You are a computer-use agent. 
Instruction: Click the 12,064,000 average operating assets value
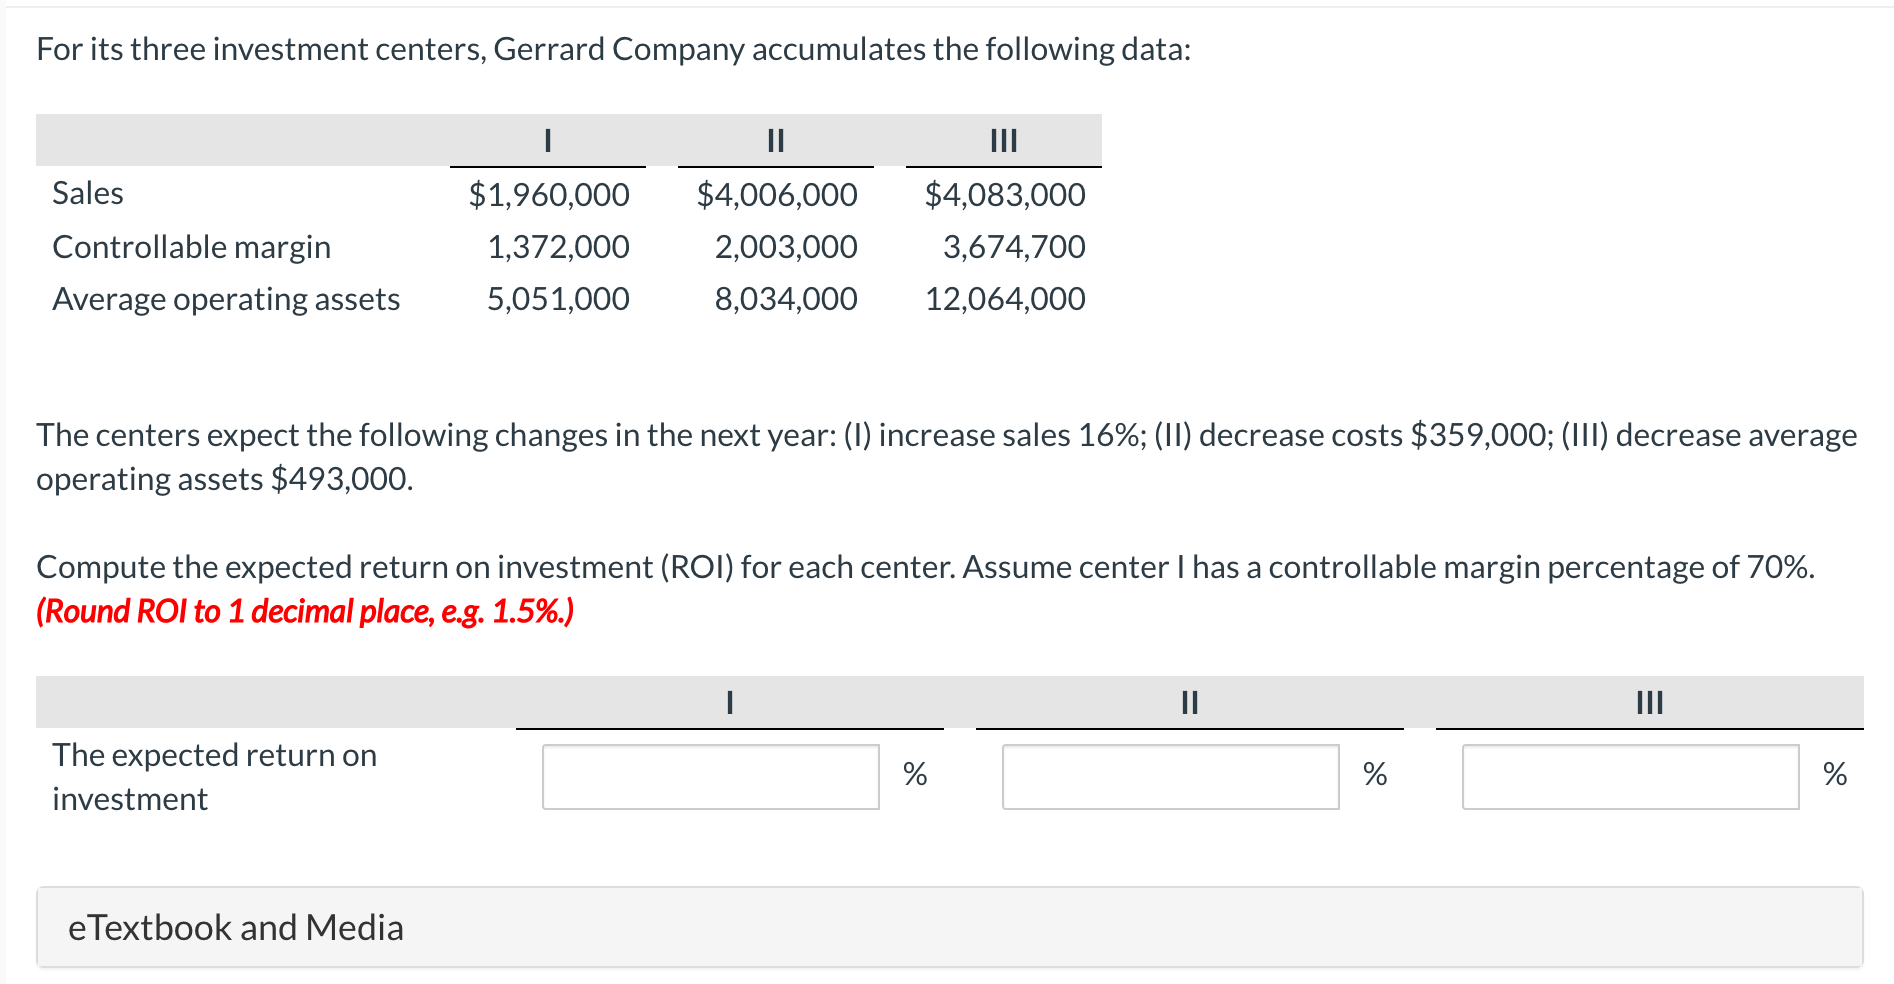click(x=1003, y=298)
